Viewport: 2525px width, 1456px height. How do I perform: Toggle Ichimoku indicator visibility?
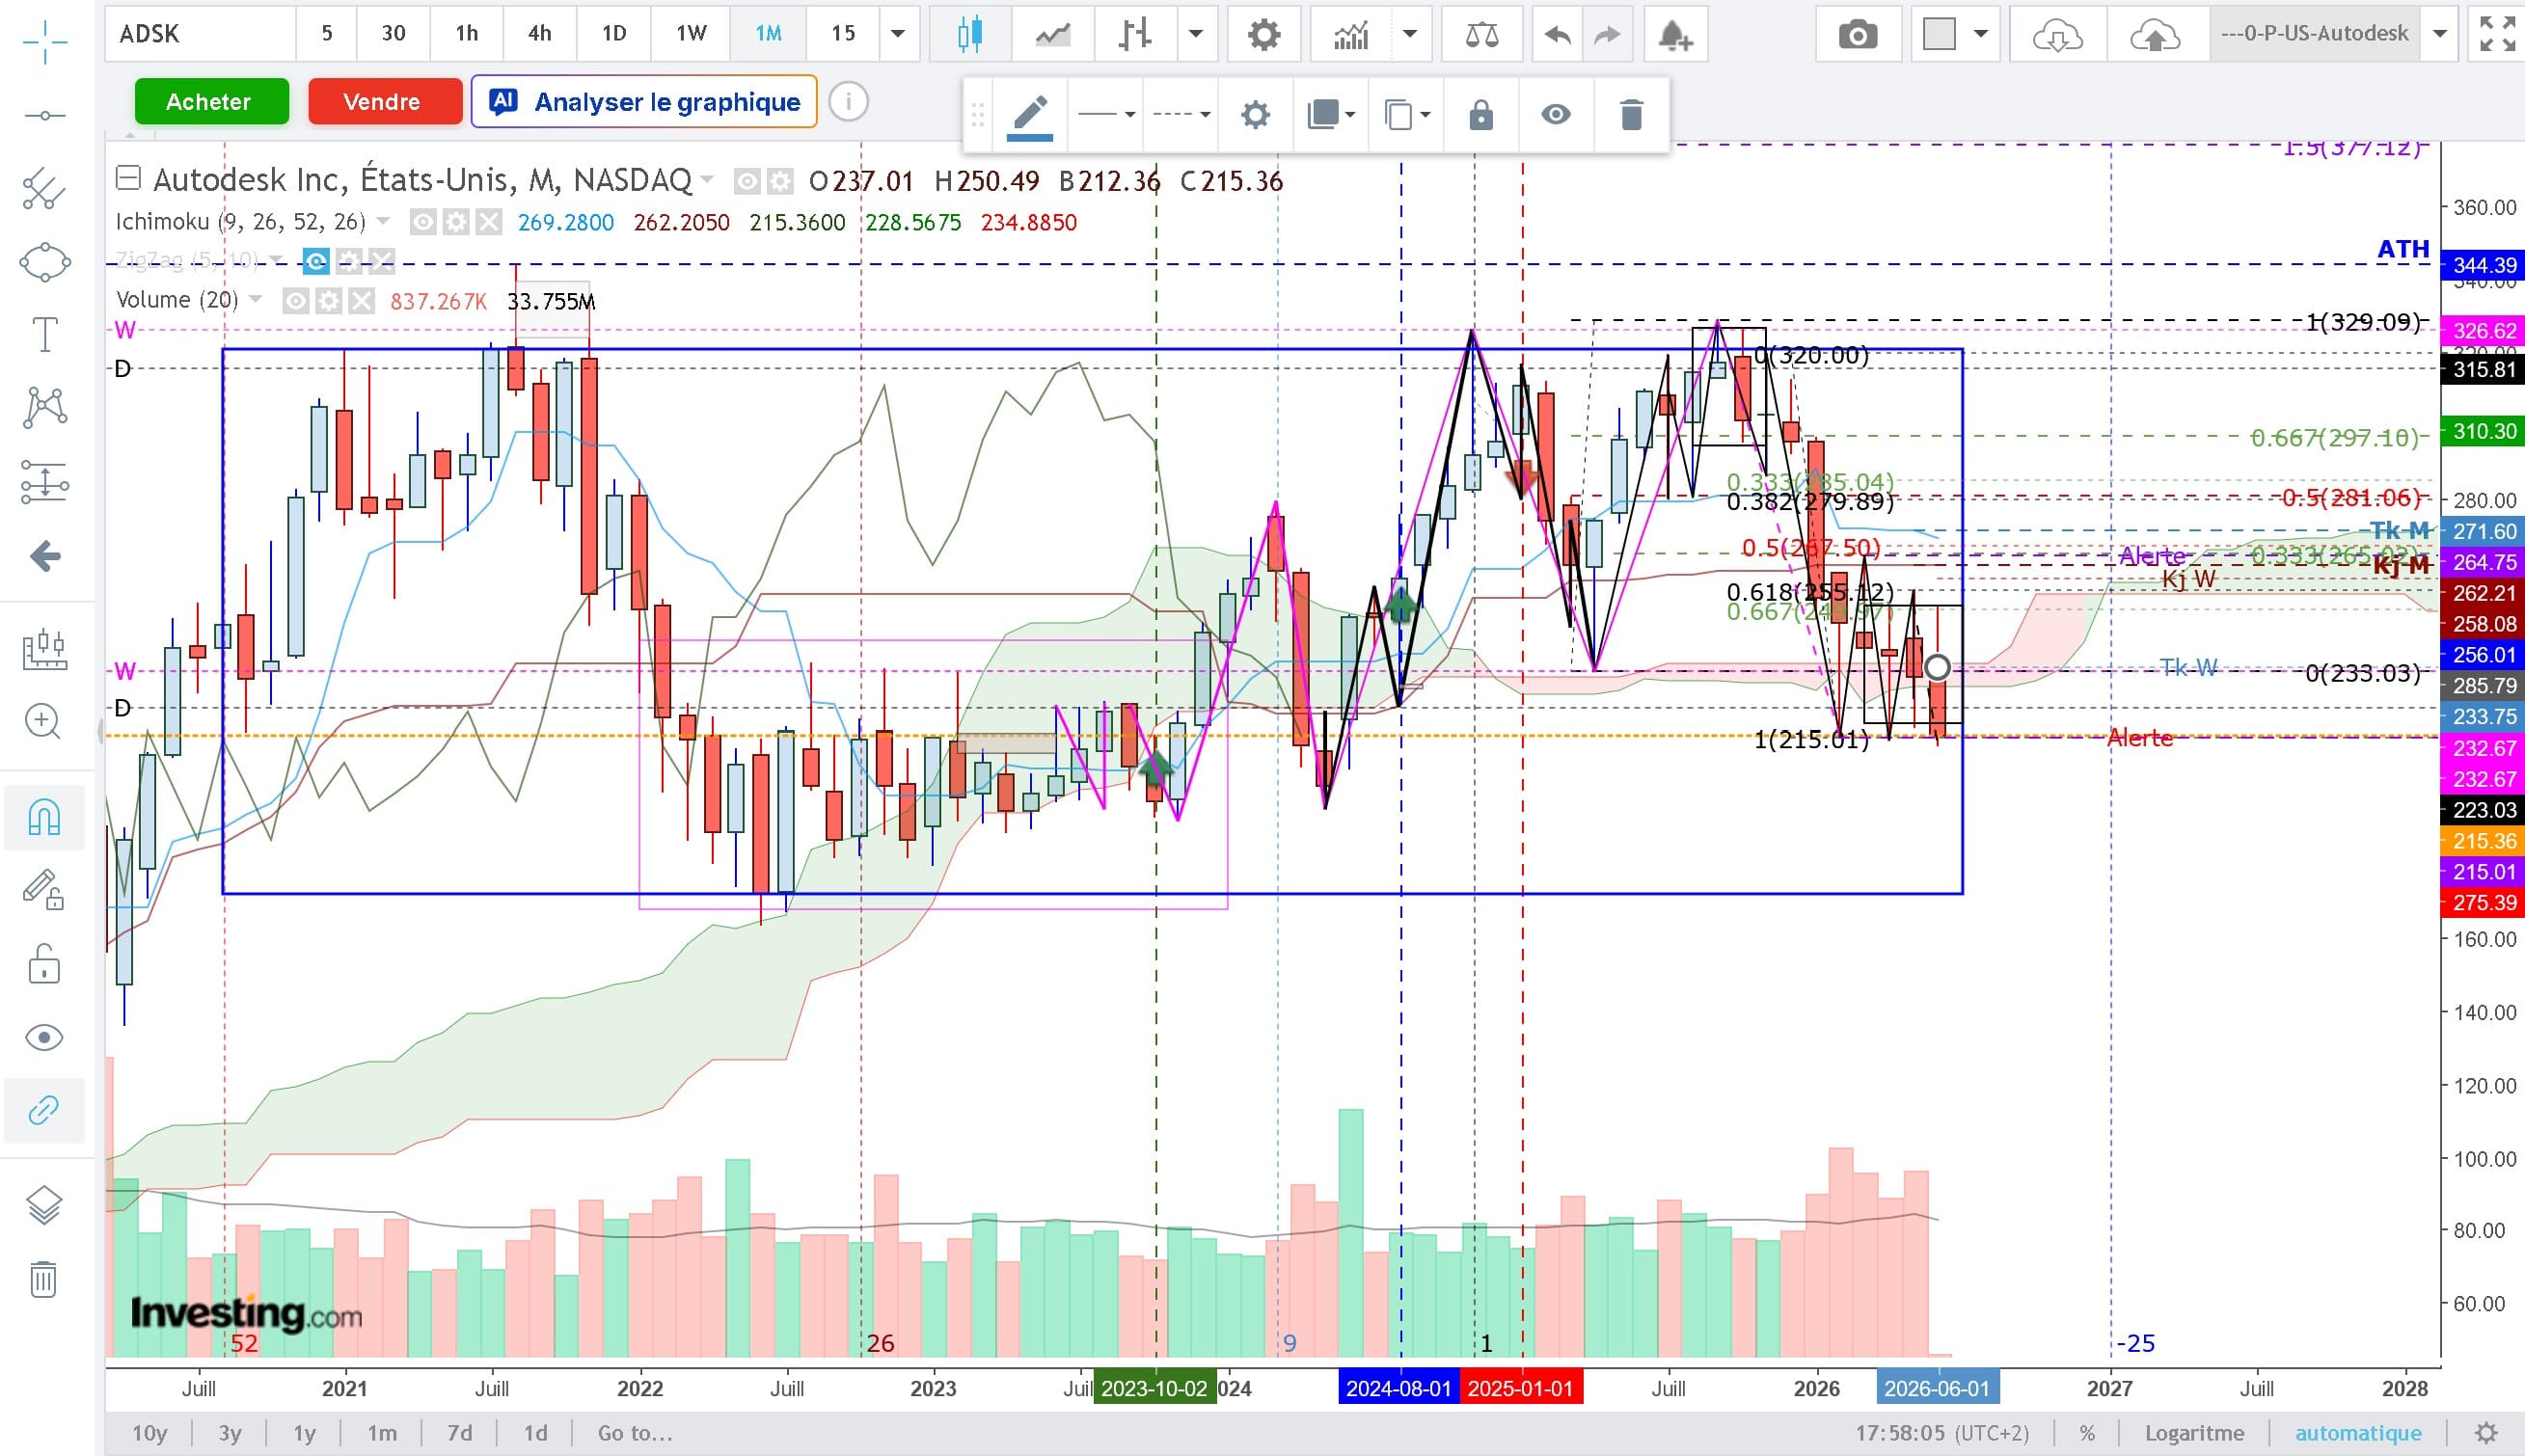pyautogui.click(x=423, y=222)
